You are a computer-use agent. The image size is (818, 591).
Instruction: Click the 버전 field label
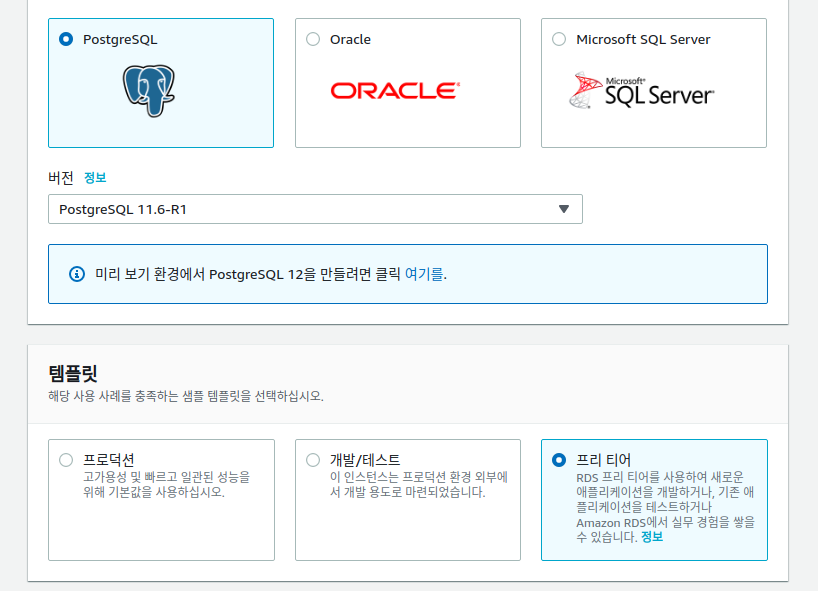[x=61, y=178]
